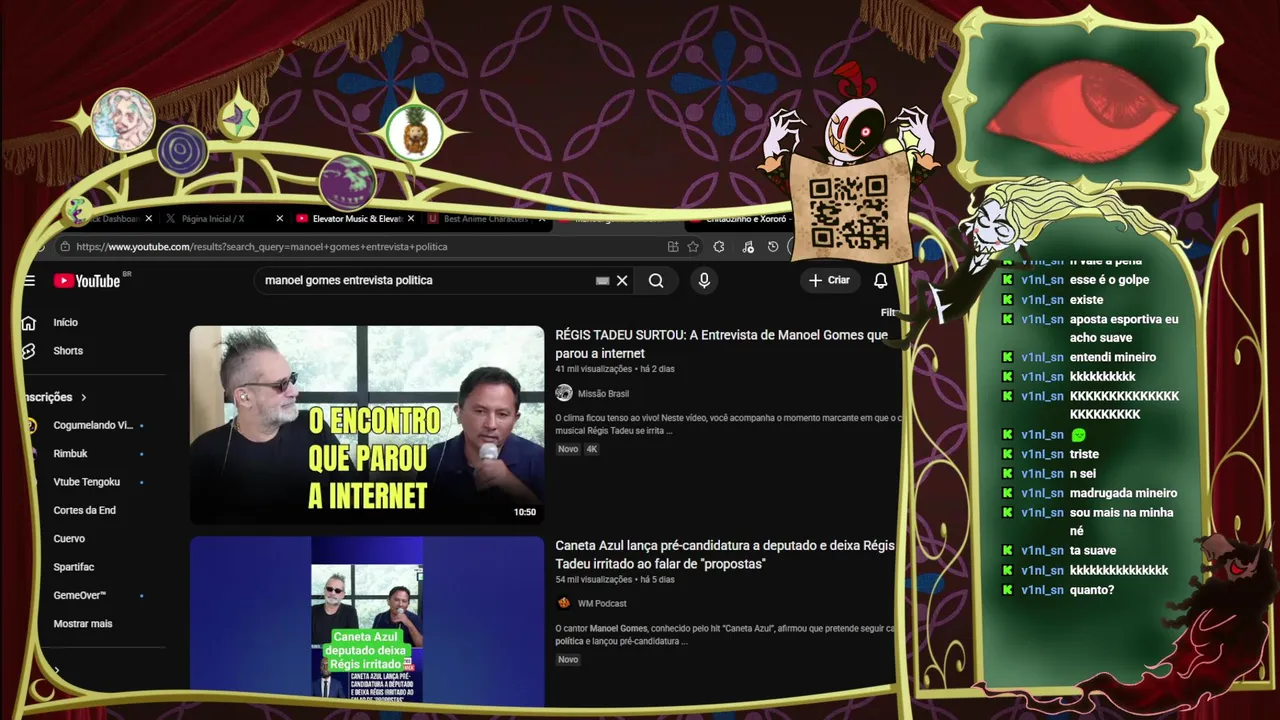
Task: Expand the Inscrições section chevron
Action: (x=83, y=397)
